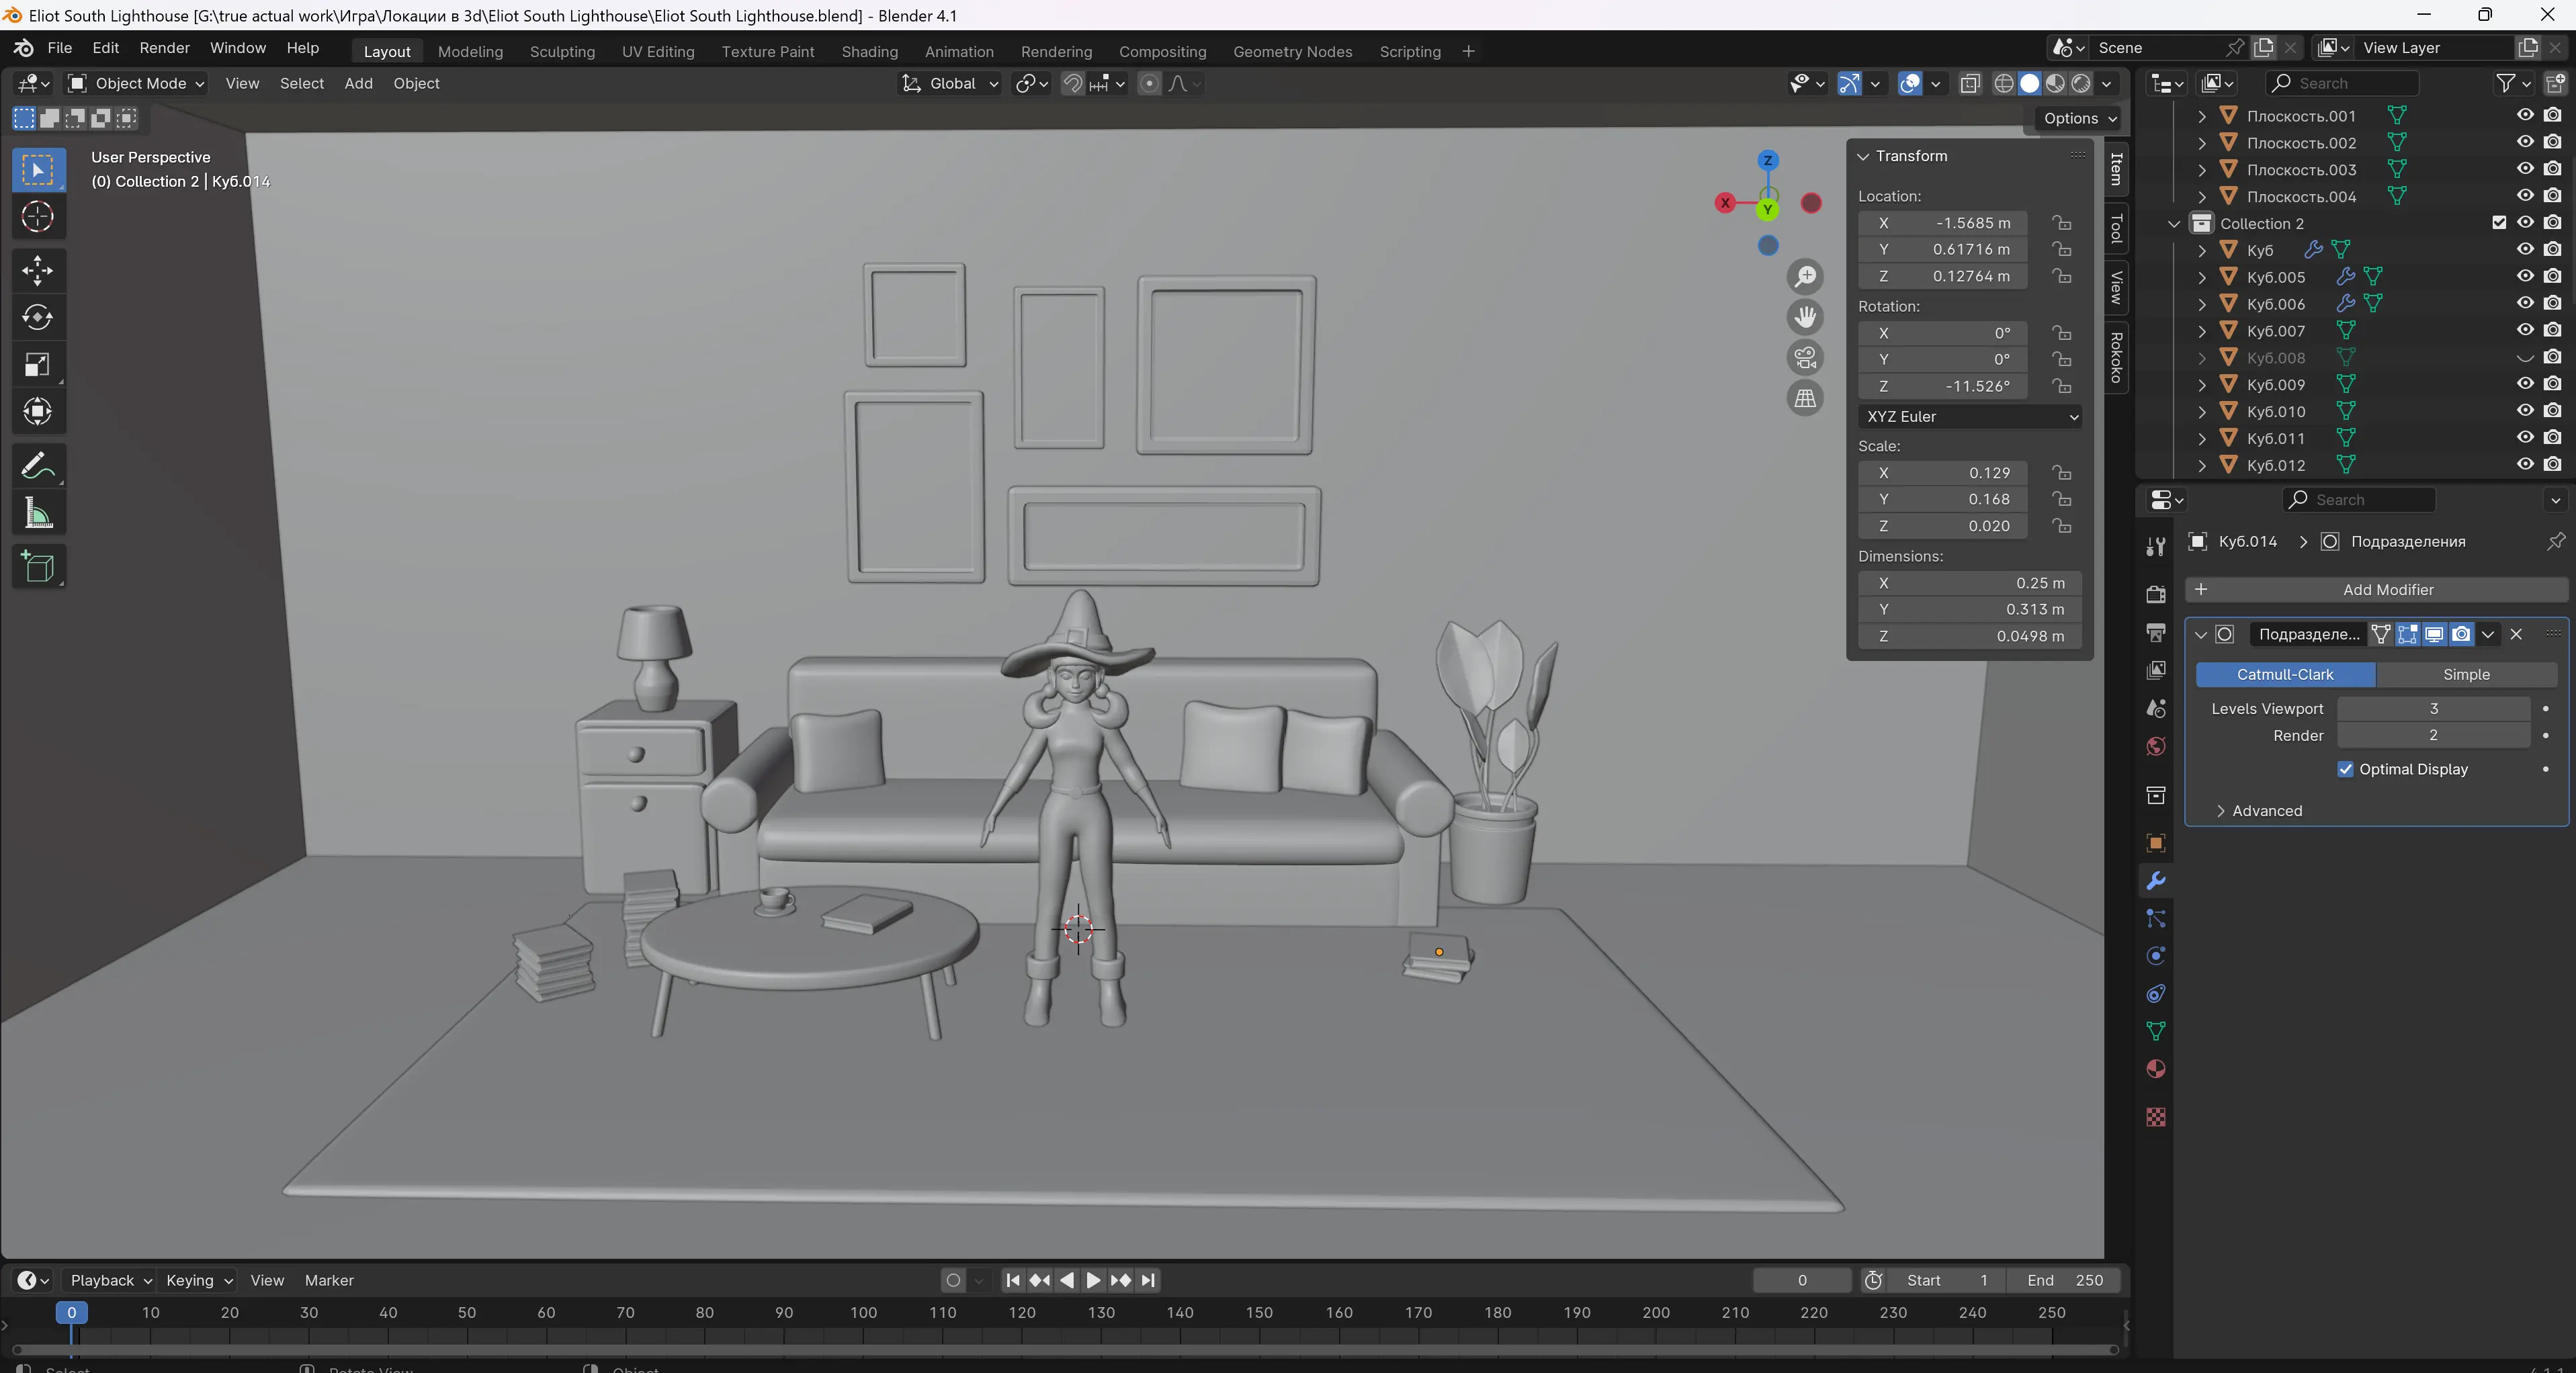Click outliner Search field

2342,84
